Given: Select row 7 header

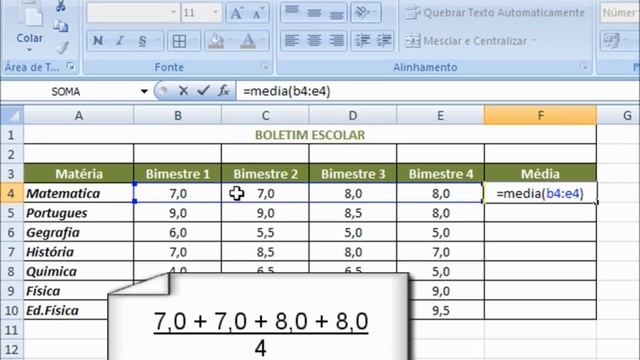Looking at the screenshot, I should [11, 252].
